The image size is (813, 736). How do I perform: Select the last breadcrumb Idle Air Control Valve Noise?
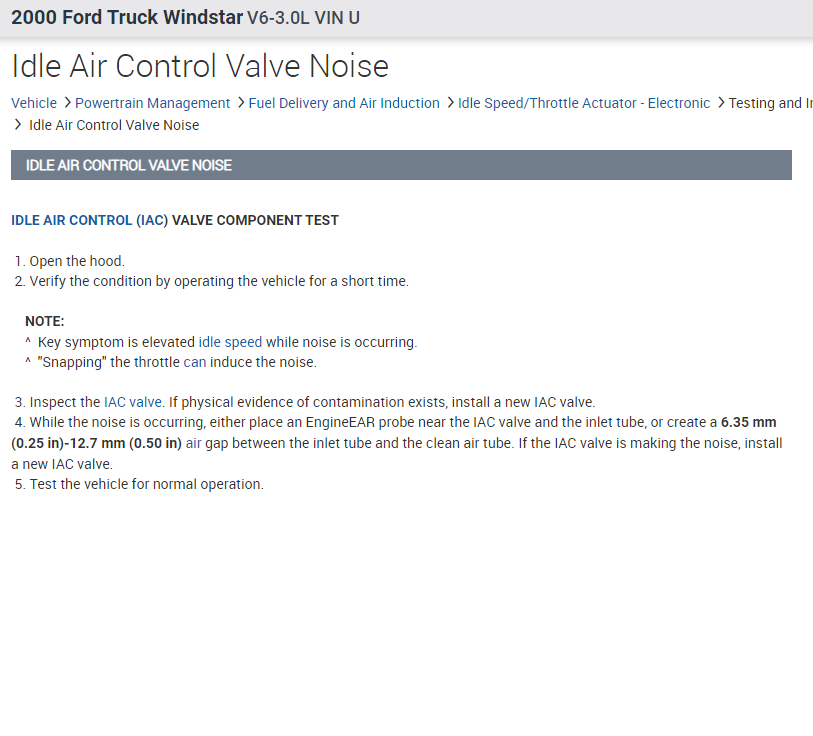[114, 125]
